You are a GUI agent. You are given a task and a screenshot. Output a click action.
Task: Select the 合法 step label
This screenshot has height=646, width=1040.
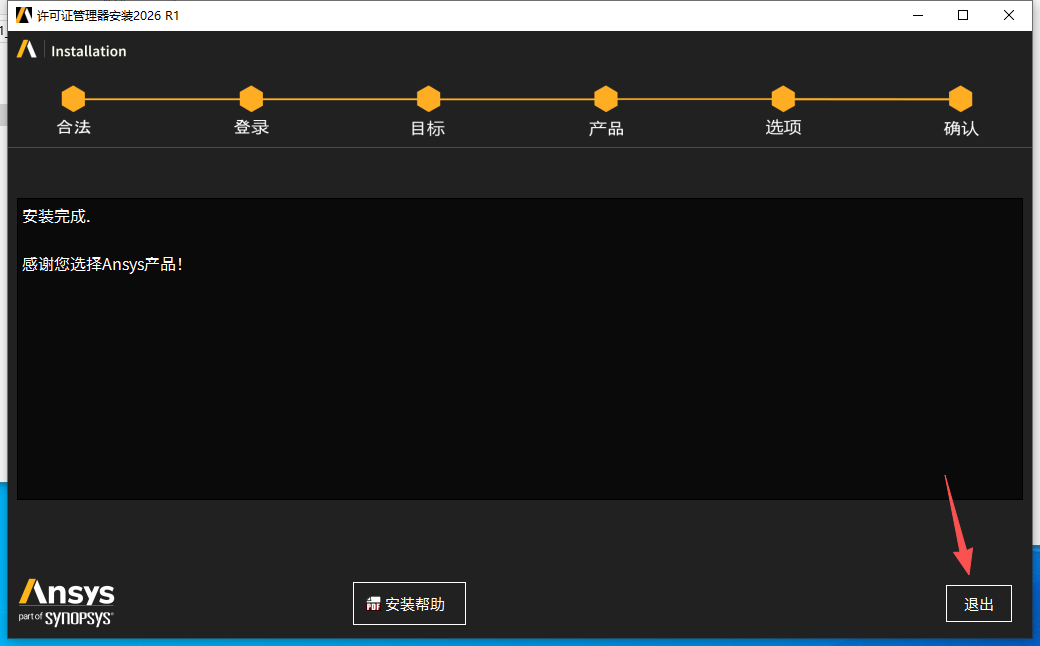[x=73, y=128]
